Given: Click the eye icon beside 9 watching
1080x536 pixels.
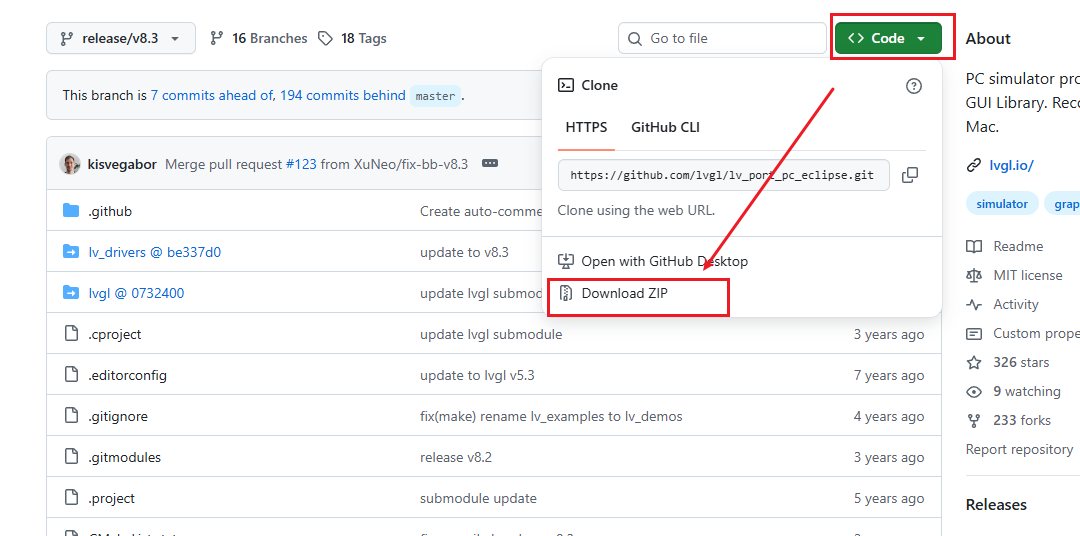Looking at the screenshot, I should (x=974, y=391).
